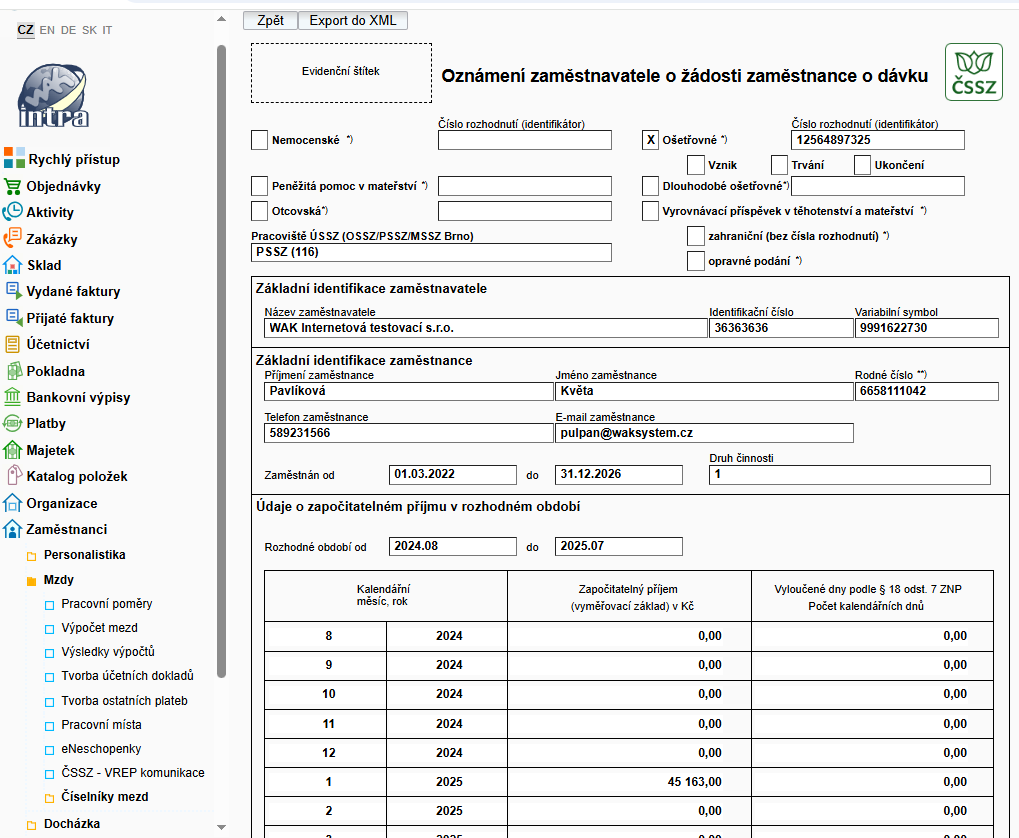Viewport: 1019px width, 838px height.
Task: Expand the Personalistika folder
Action: (31, 555)
